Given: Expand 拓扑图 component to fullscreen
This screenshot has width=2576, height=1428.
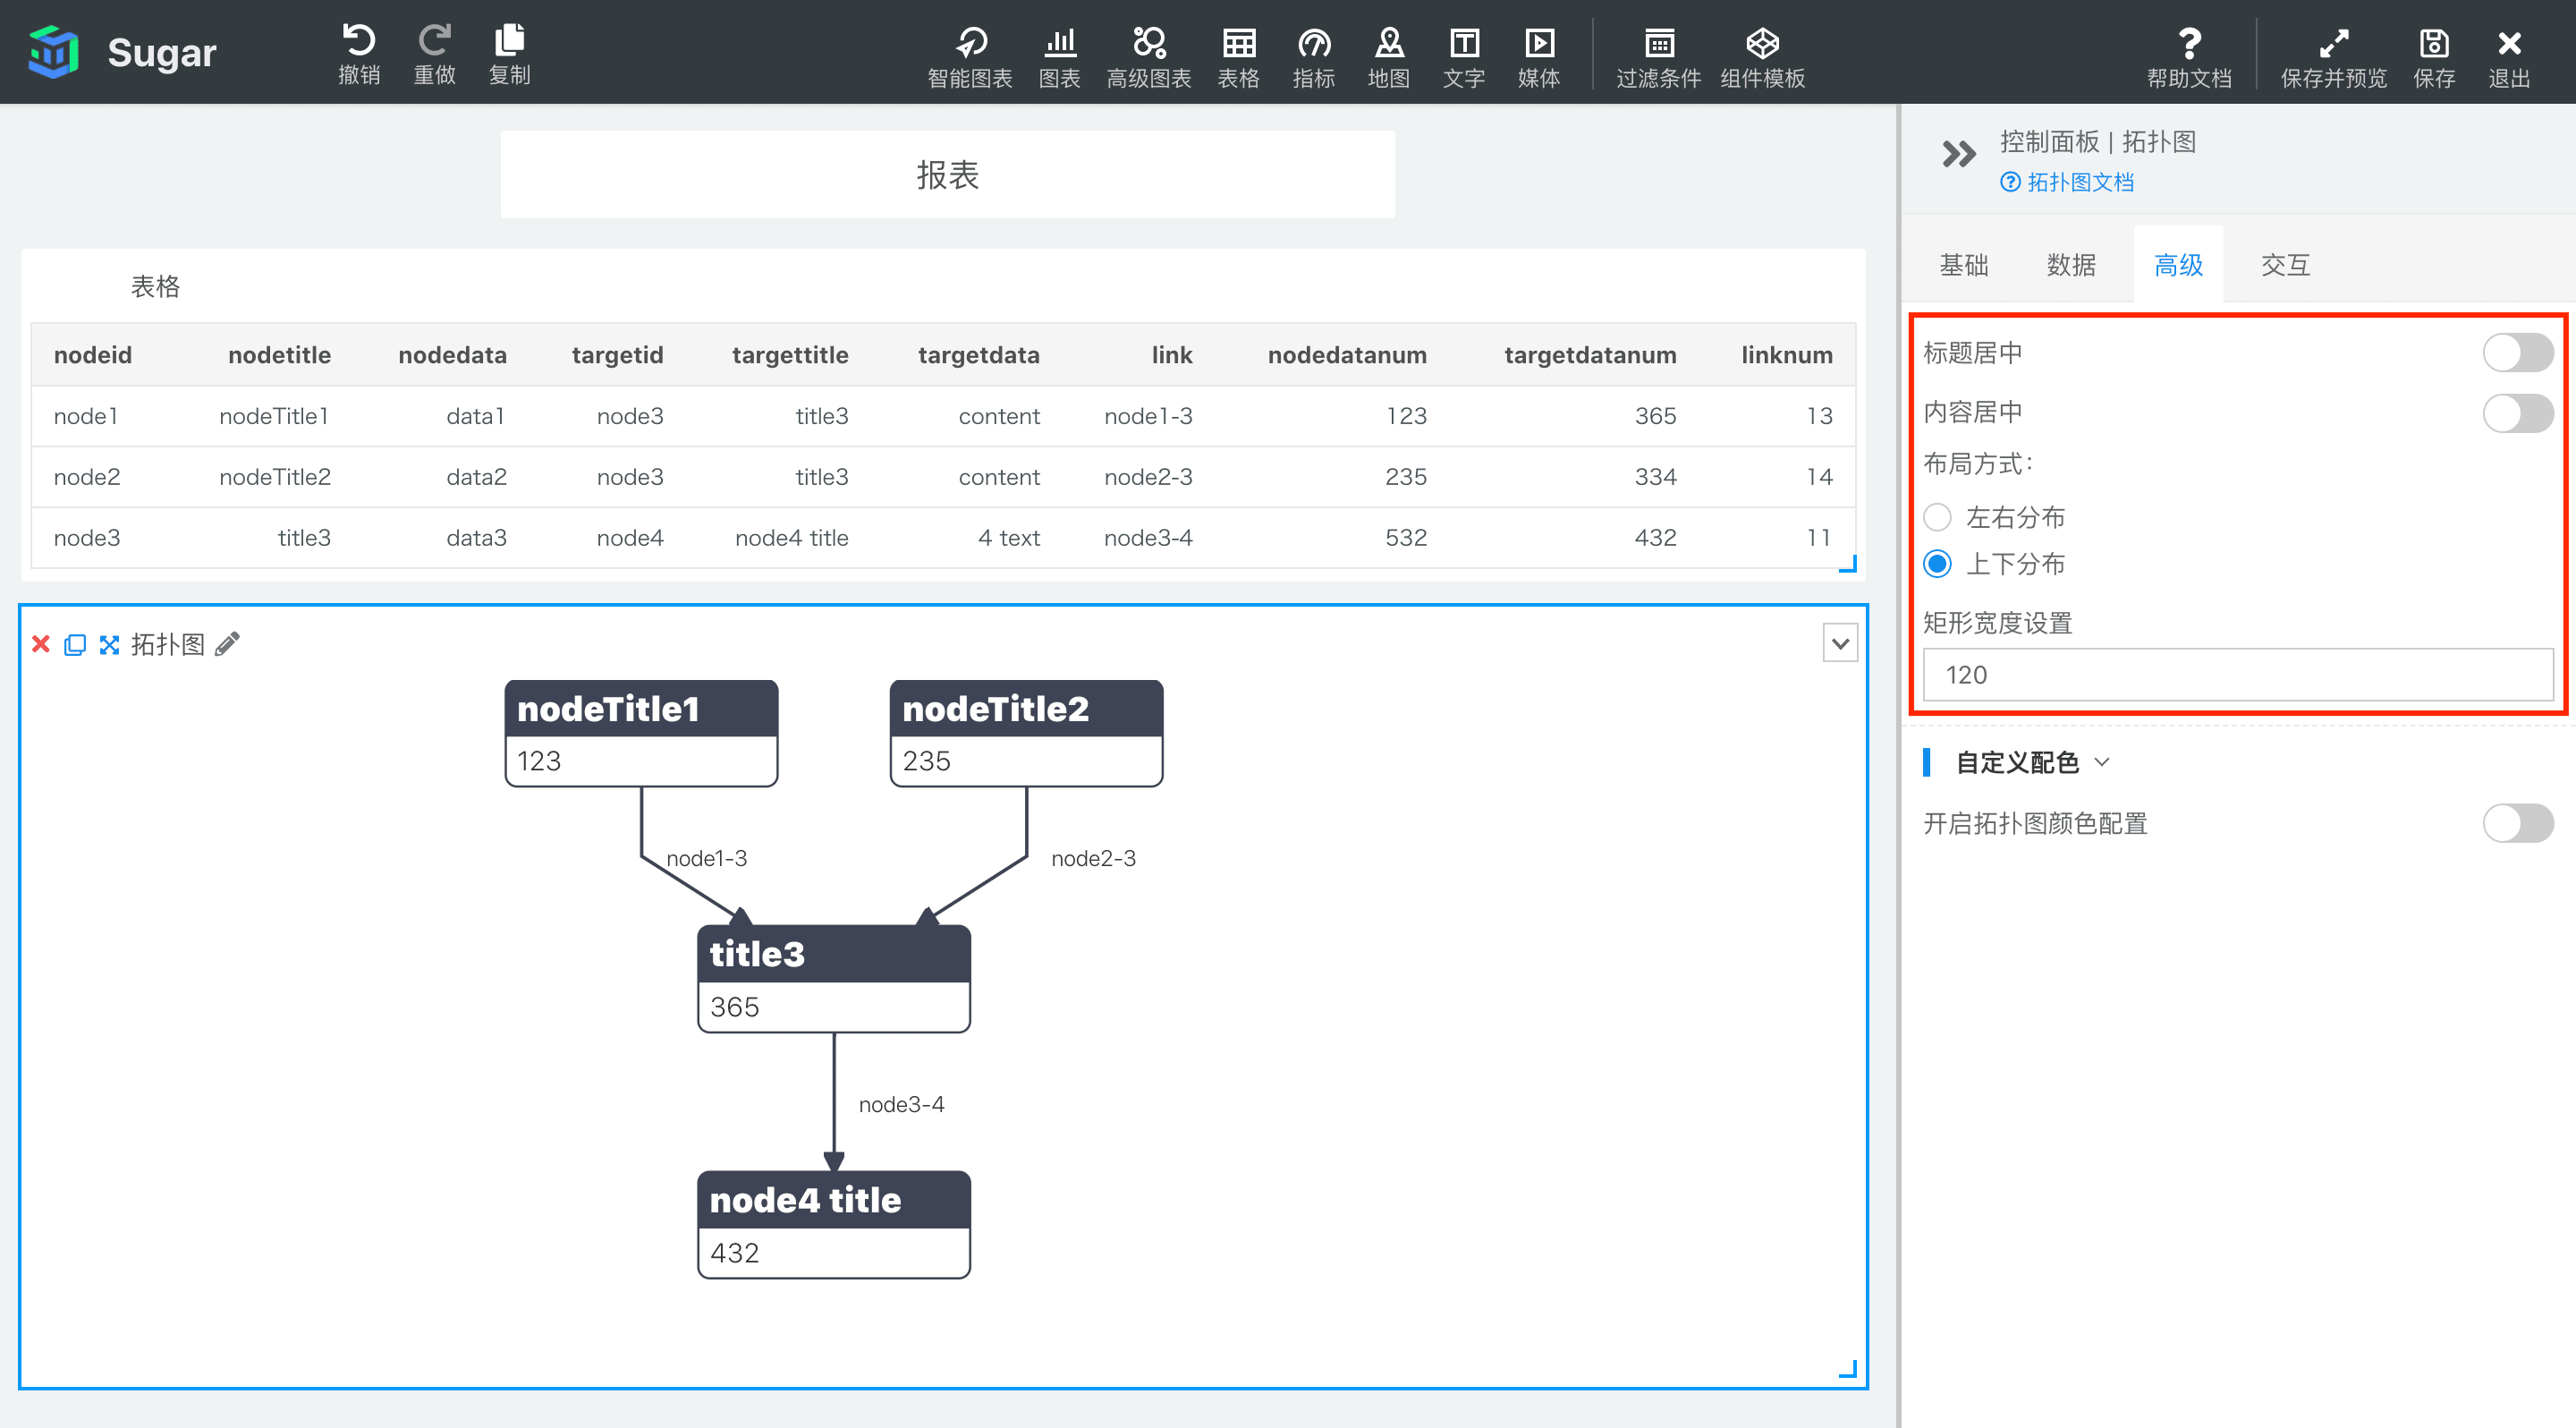Looking at the screenshot, I should [x=109, y=644].
